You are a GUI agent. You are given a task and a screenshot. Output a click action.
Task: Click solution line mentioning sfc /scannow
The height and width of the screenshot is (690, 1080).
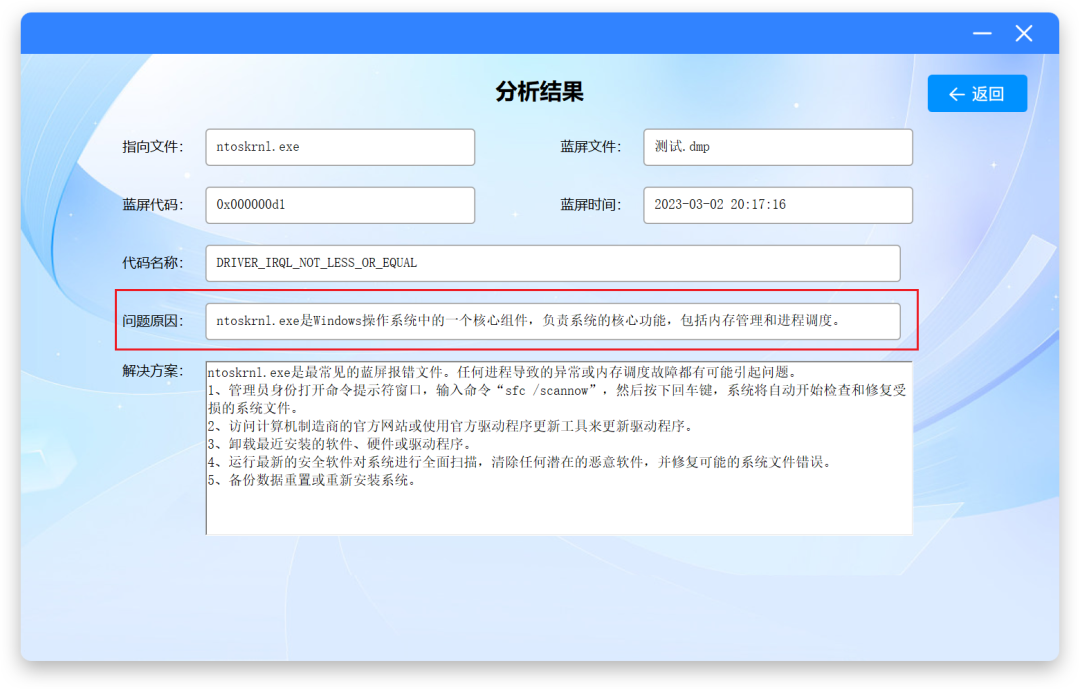(x=557, y=399)
